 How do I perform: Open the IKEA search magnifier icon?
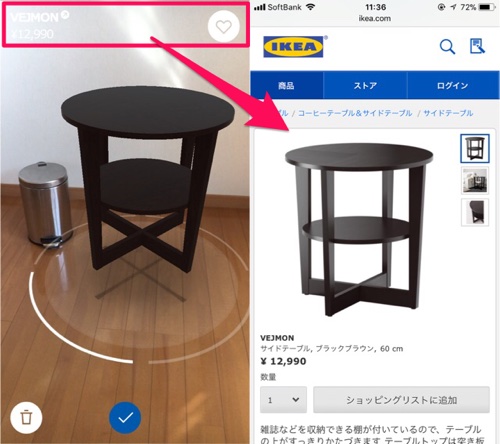[447, 46]
